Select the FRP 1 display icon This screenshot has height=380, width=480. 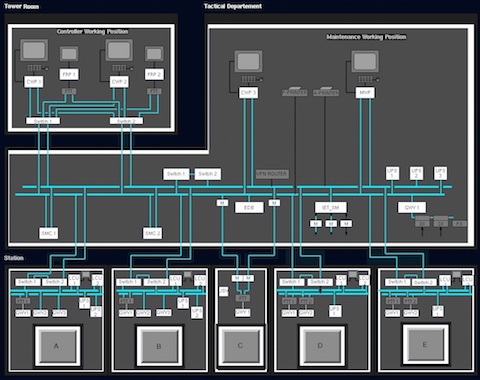[69, 54]
